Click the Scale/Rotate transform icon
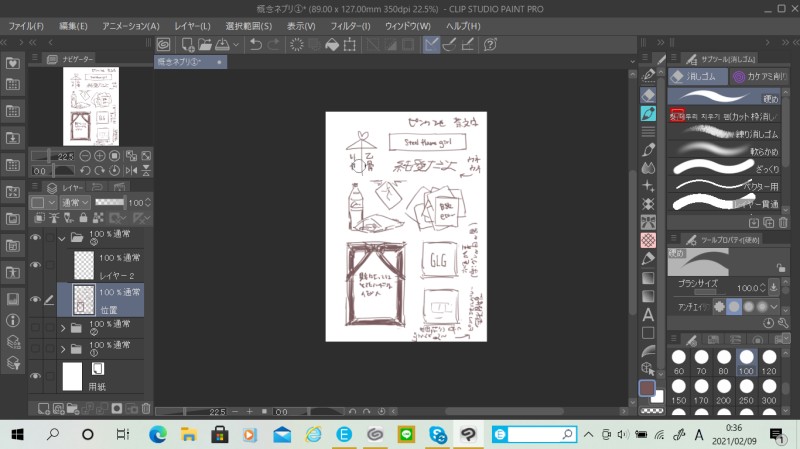Image resolution: width=800 pixels, height=449 pixels. coord(349,45)
